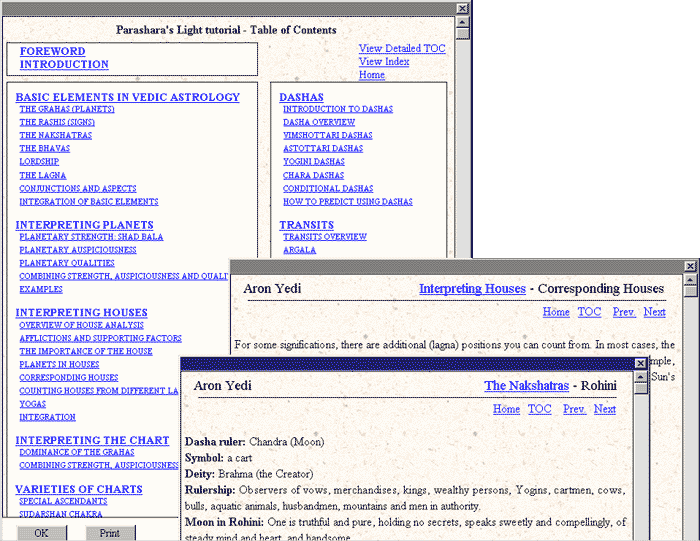Open Transits Overview chapter
This screenshot has width=700, height=541.
[325, 237]
